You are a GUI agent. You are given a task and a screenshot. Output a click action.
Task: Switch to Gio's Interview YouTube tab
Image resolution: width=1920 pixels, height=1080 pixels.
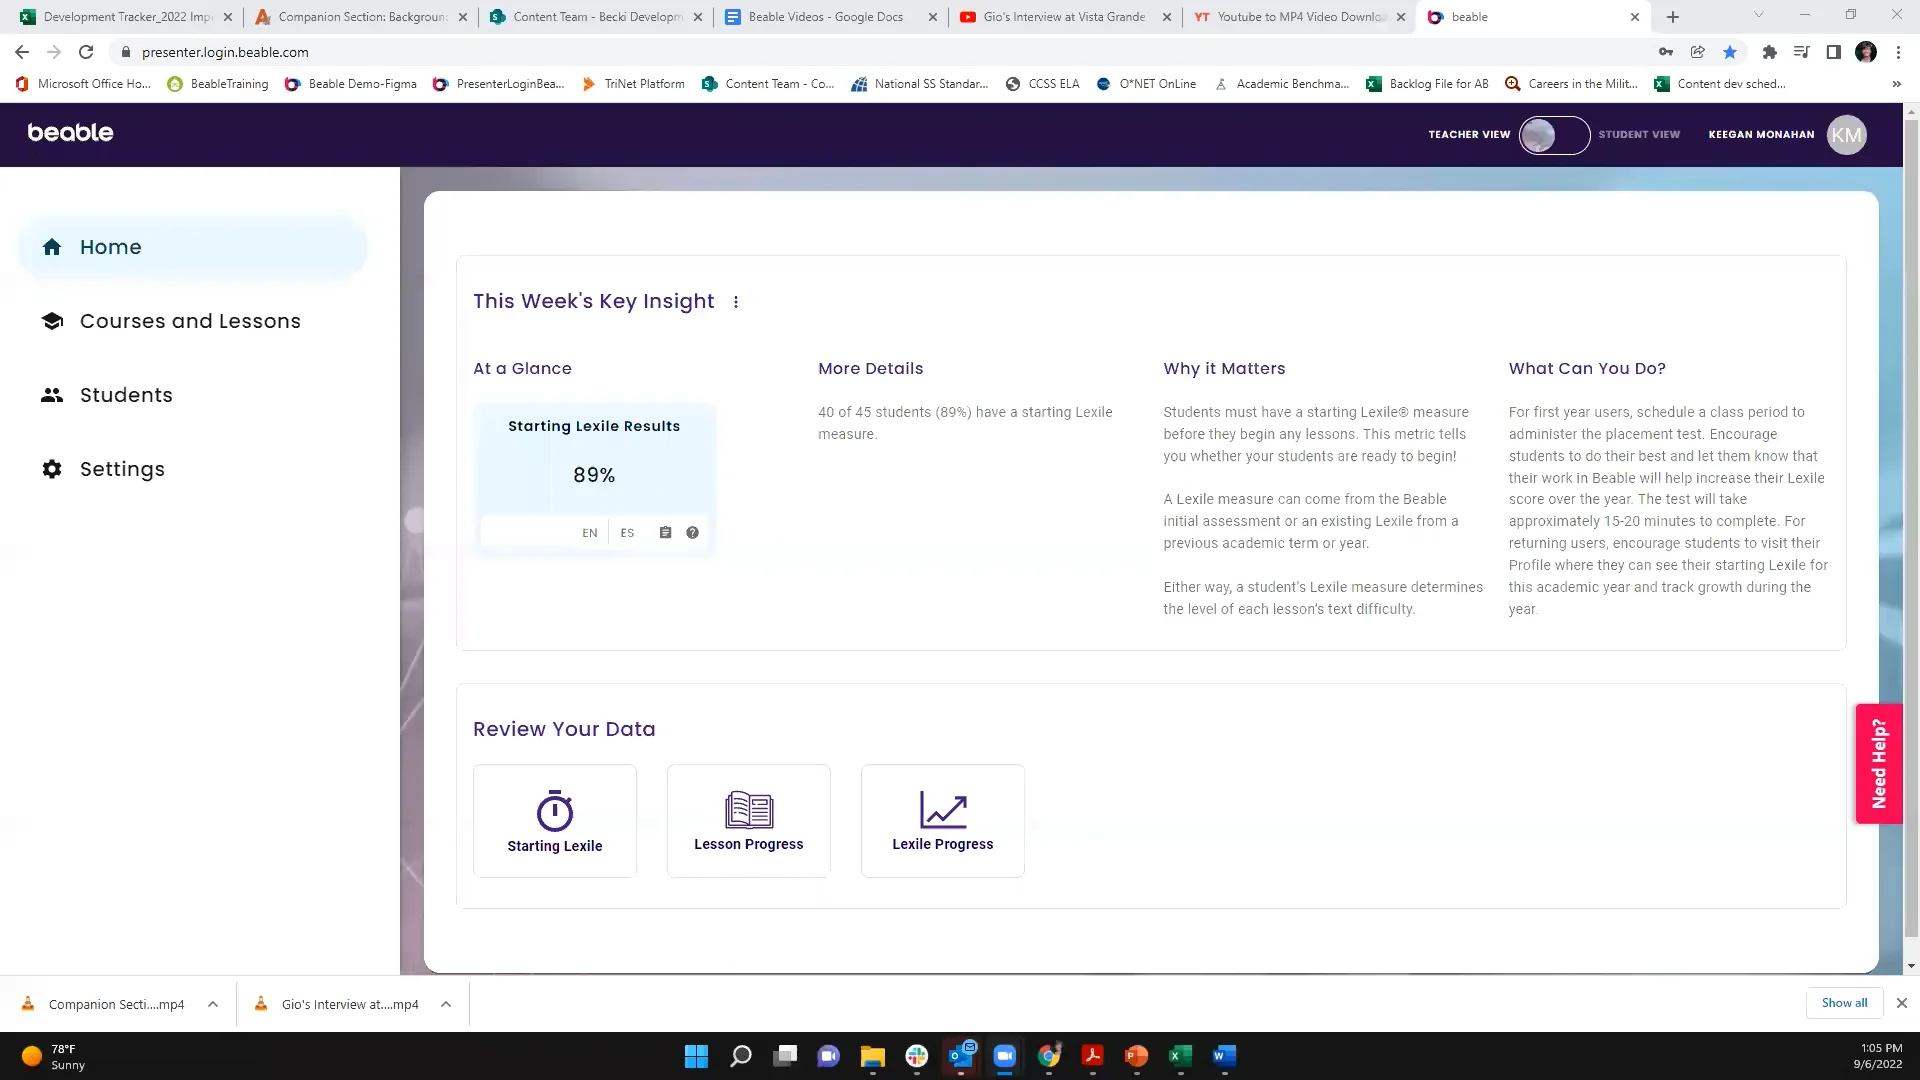1065,17
